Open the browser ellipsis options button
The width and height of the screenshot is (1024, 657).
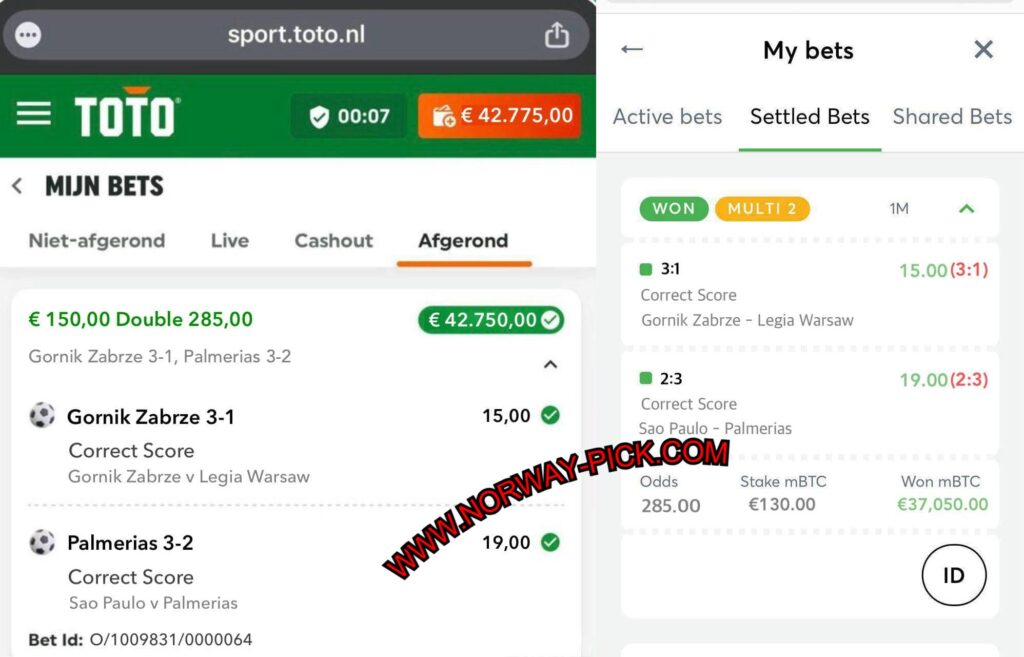pos(27,35)
